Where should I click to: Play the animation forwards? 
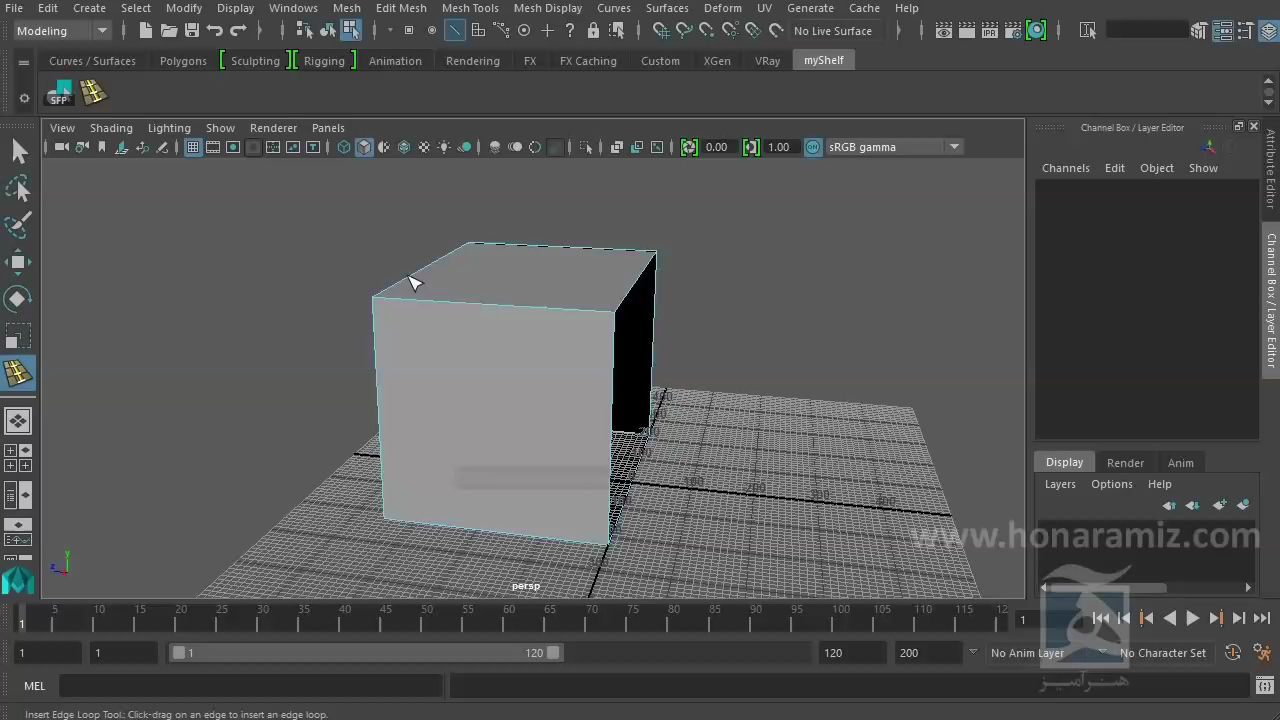click(1192, 619)
